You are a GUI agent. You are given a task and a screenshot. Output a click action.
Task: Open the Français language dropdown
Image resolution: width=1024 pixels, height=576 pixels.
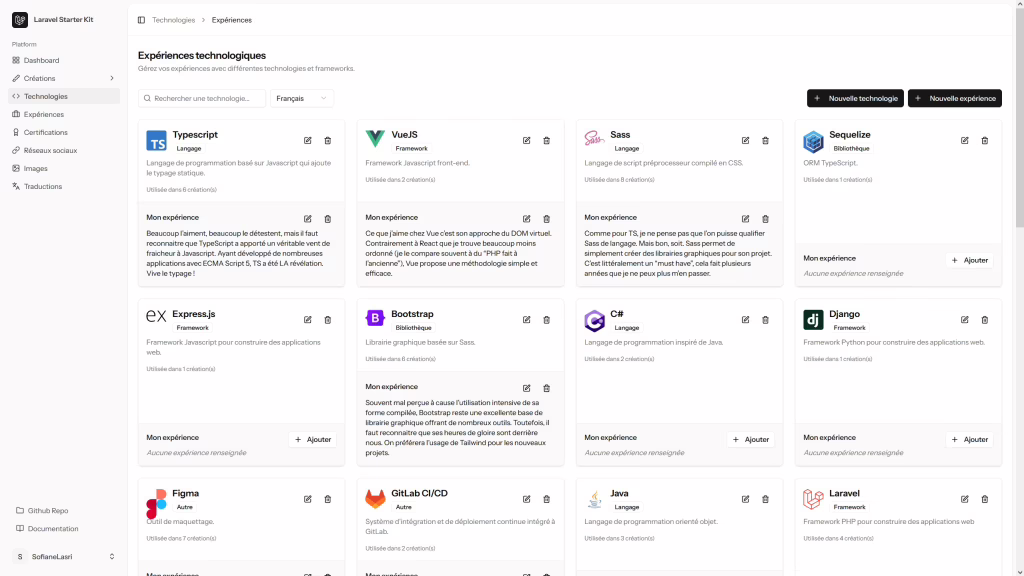click(x=302, y=99)
